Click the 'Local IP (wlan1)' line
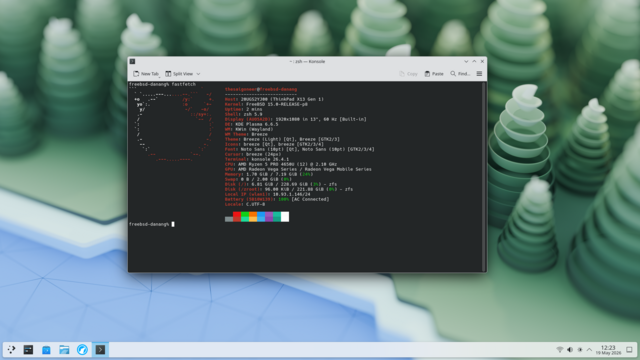Screen dimensions: 640x360 [267, 194]
